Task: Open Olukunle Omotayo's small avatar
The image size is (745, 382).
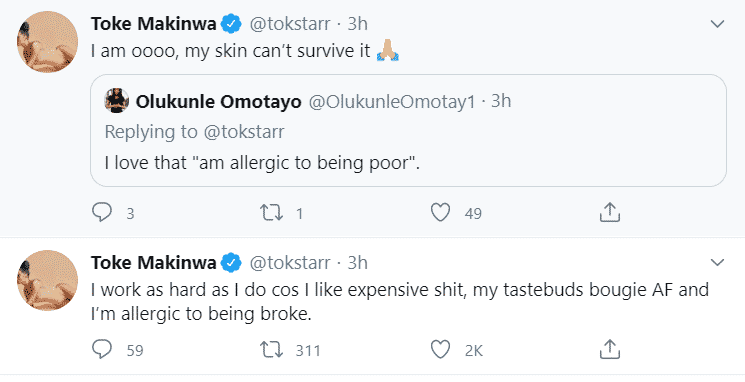Action: pos(117,101)
